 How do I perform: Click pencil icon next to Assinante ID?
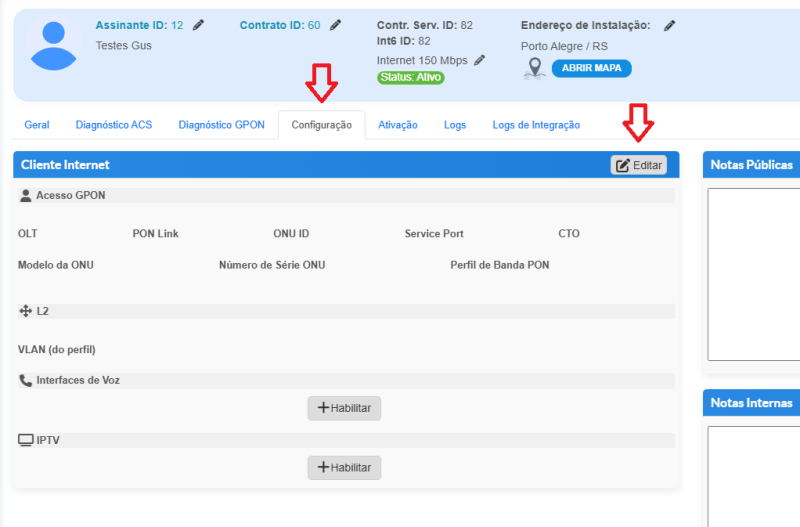pyautogui.click(x=198, y=25)
